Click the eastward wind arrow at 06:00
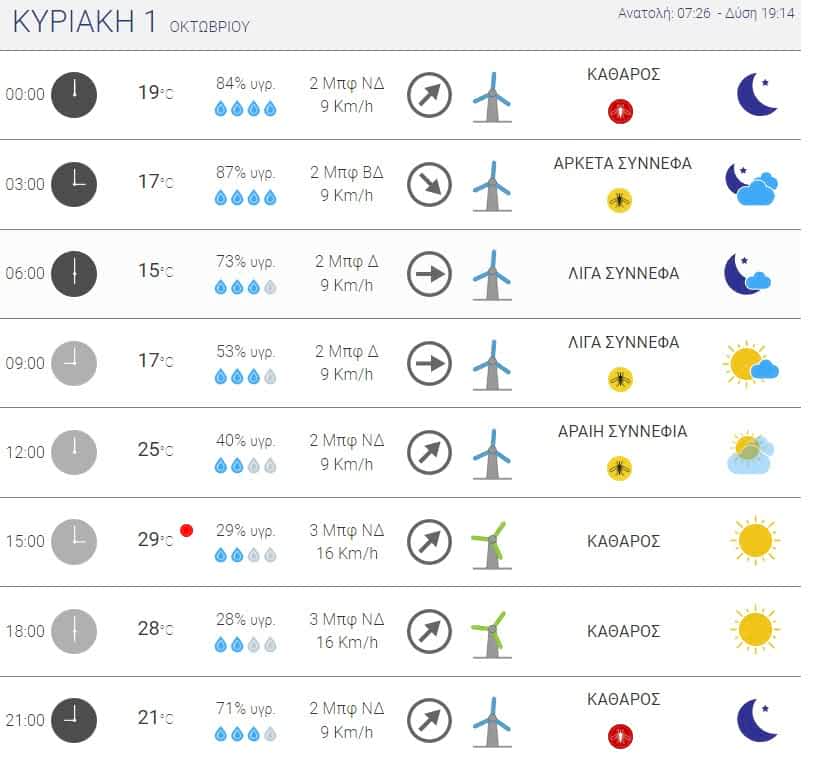813x762 pixels. (429, 274)
